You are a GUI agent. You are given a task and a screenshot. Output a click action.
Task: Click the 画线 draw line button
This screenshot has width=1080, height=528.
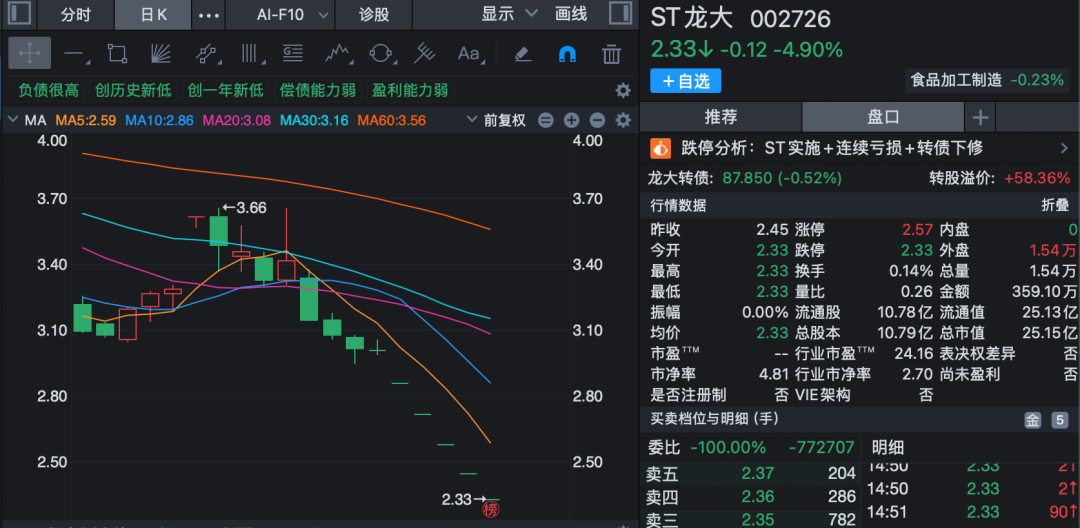pyautogui.click(x=571, y=14)
